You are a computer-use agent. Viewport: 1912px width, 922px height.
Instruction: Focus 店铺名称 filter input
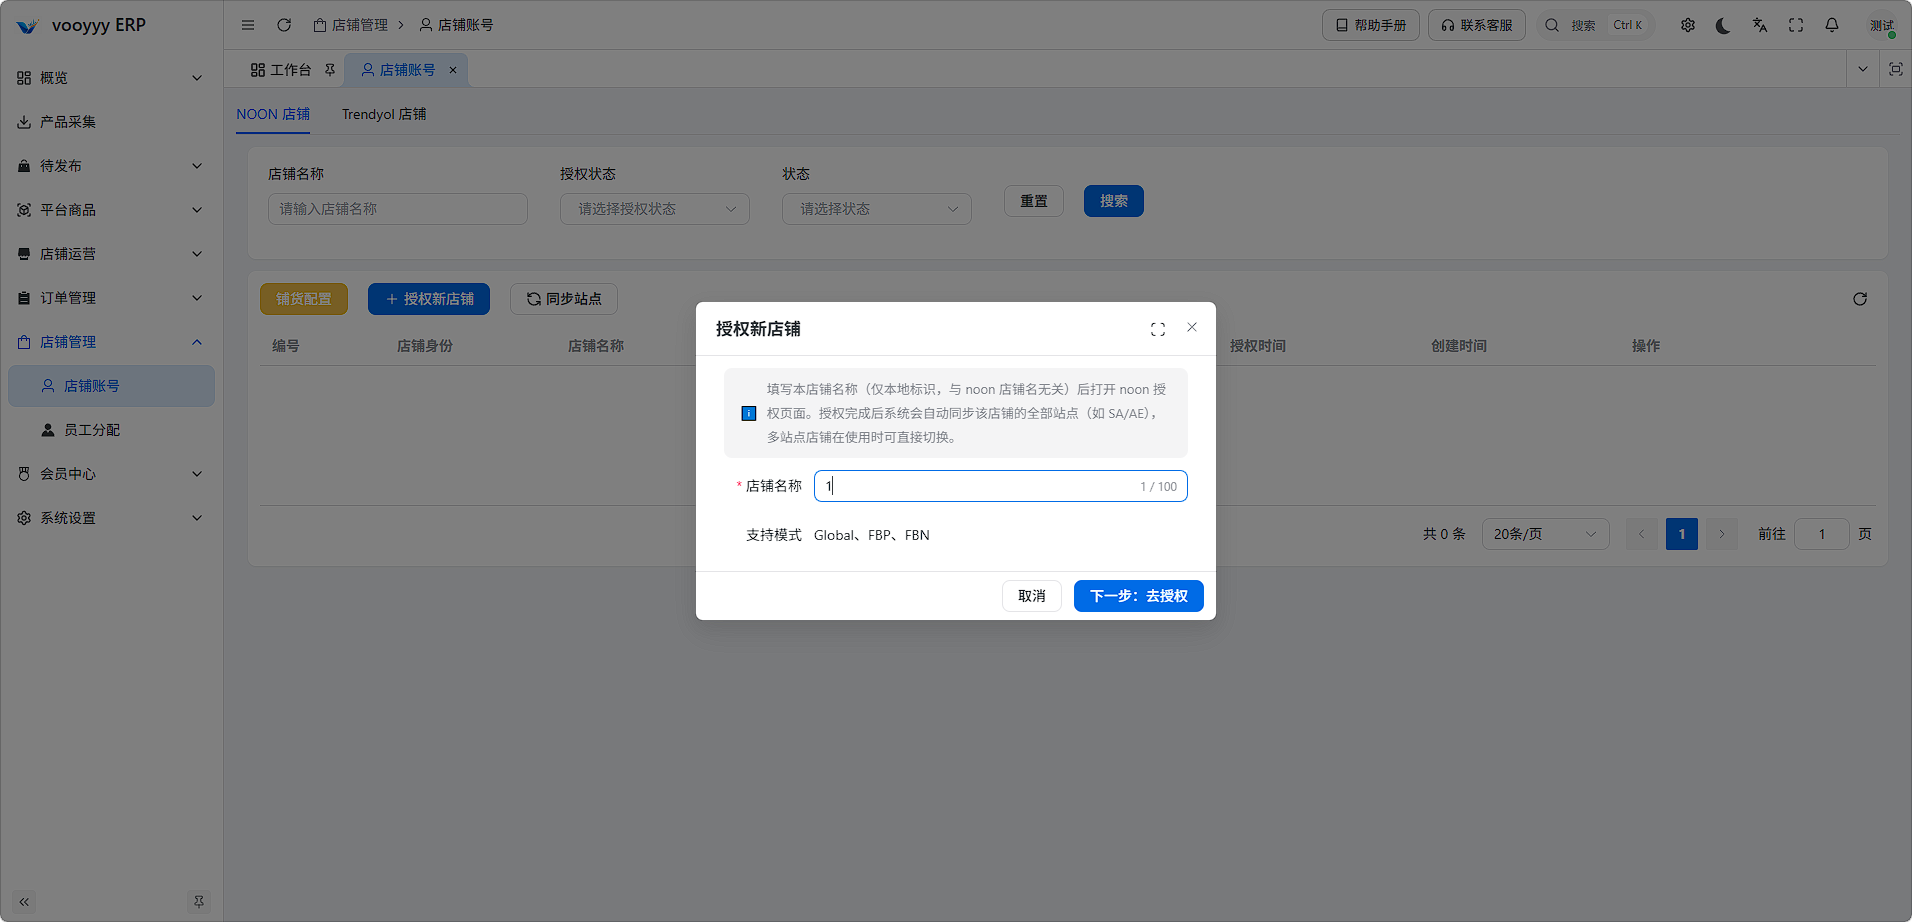click(x=398, y=209)
